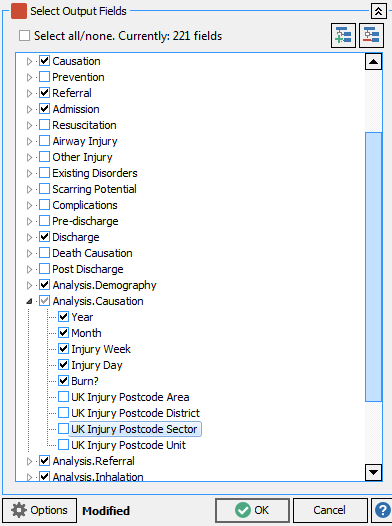Check the Resuscitation checkbox
Screen dimensions: 392x526
click(x=45, y=125)
